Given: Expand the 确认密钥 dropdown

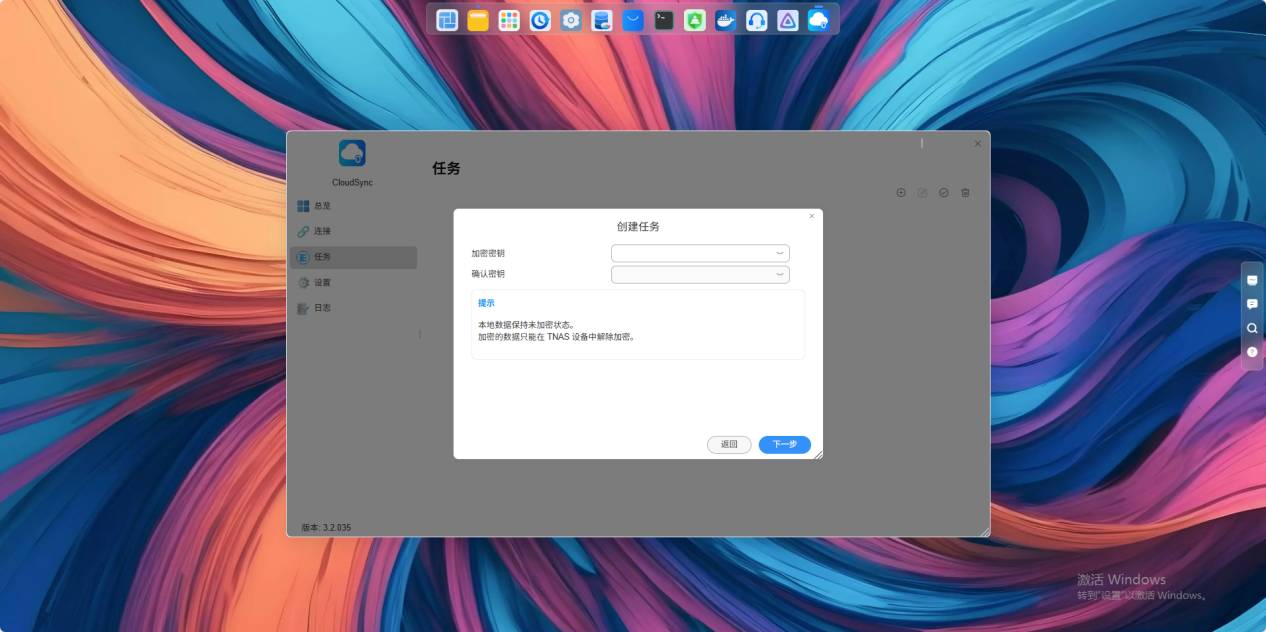Looking at the screenshot, I should tap(779, 274).
